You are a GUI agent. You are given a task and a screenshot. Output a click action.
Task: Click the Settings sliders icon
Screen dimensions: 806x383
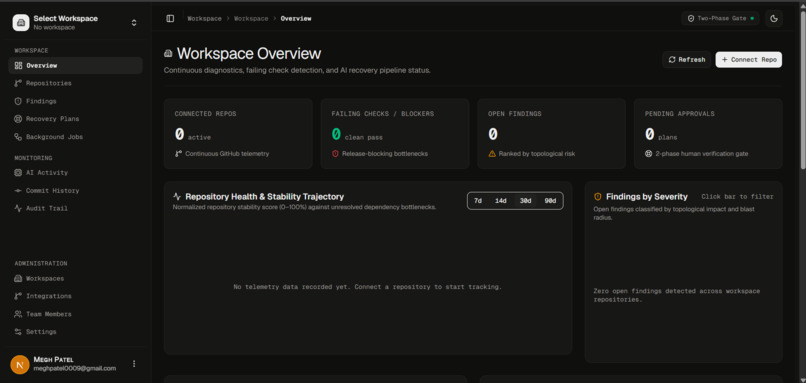coord(19,332)
